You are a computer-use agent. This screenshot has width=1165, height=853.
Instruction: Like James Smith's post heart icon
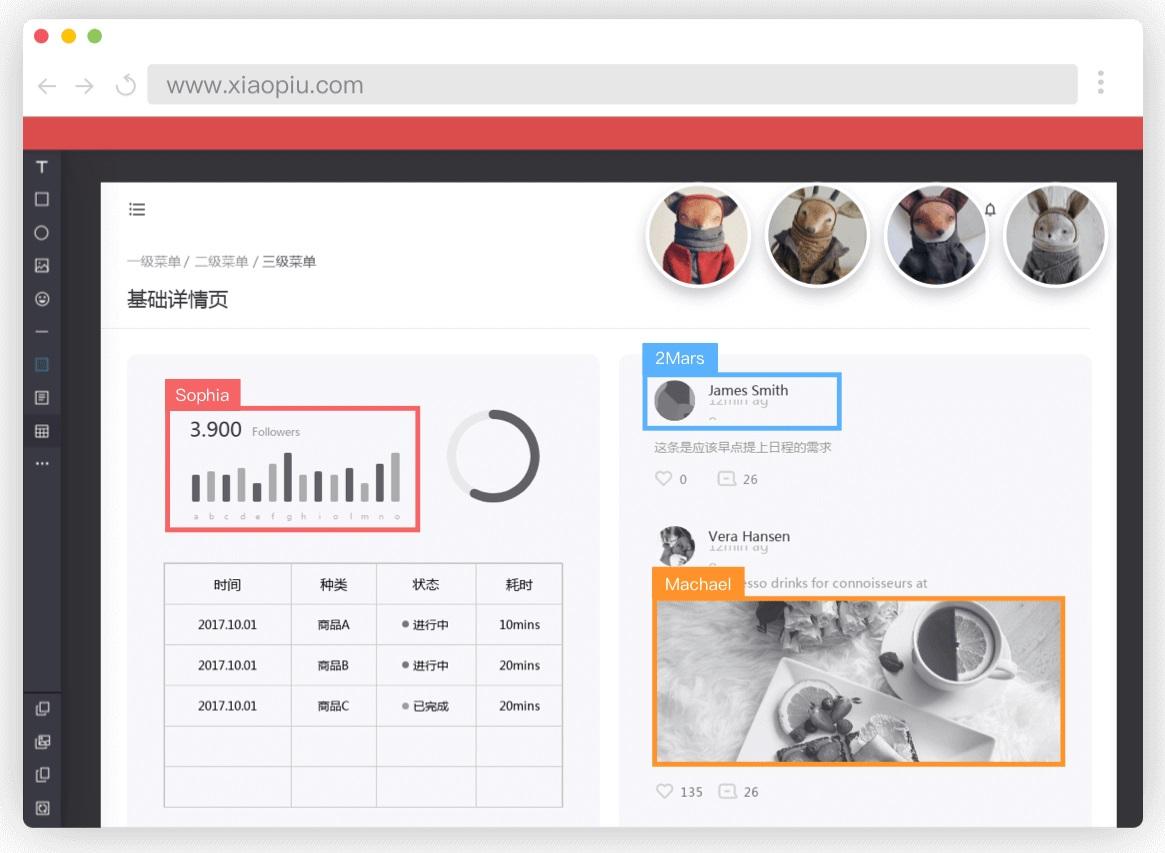coord(663,479)
